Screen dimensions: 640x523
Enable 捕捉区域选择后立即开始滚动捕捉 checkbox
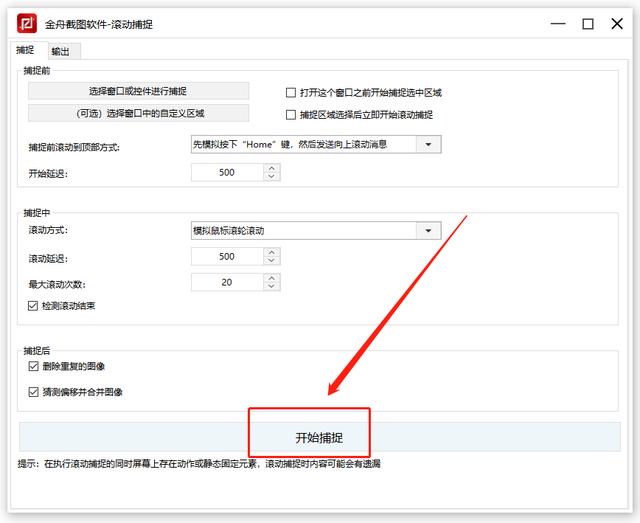click(x=291, y=115)
